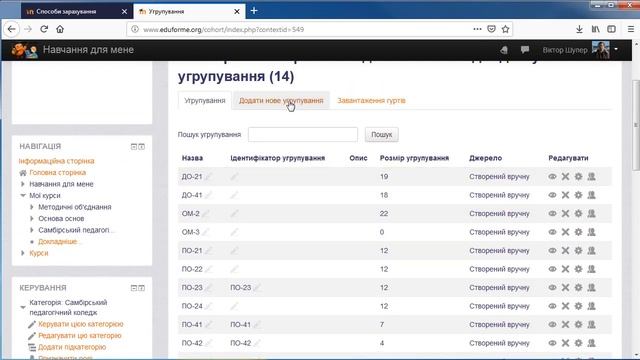Bookmark this page with star icon
This screenshot has width=640, height=360.
(x=505, y=29)
